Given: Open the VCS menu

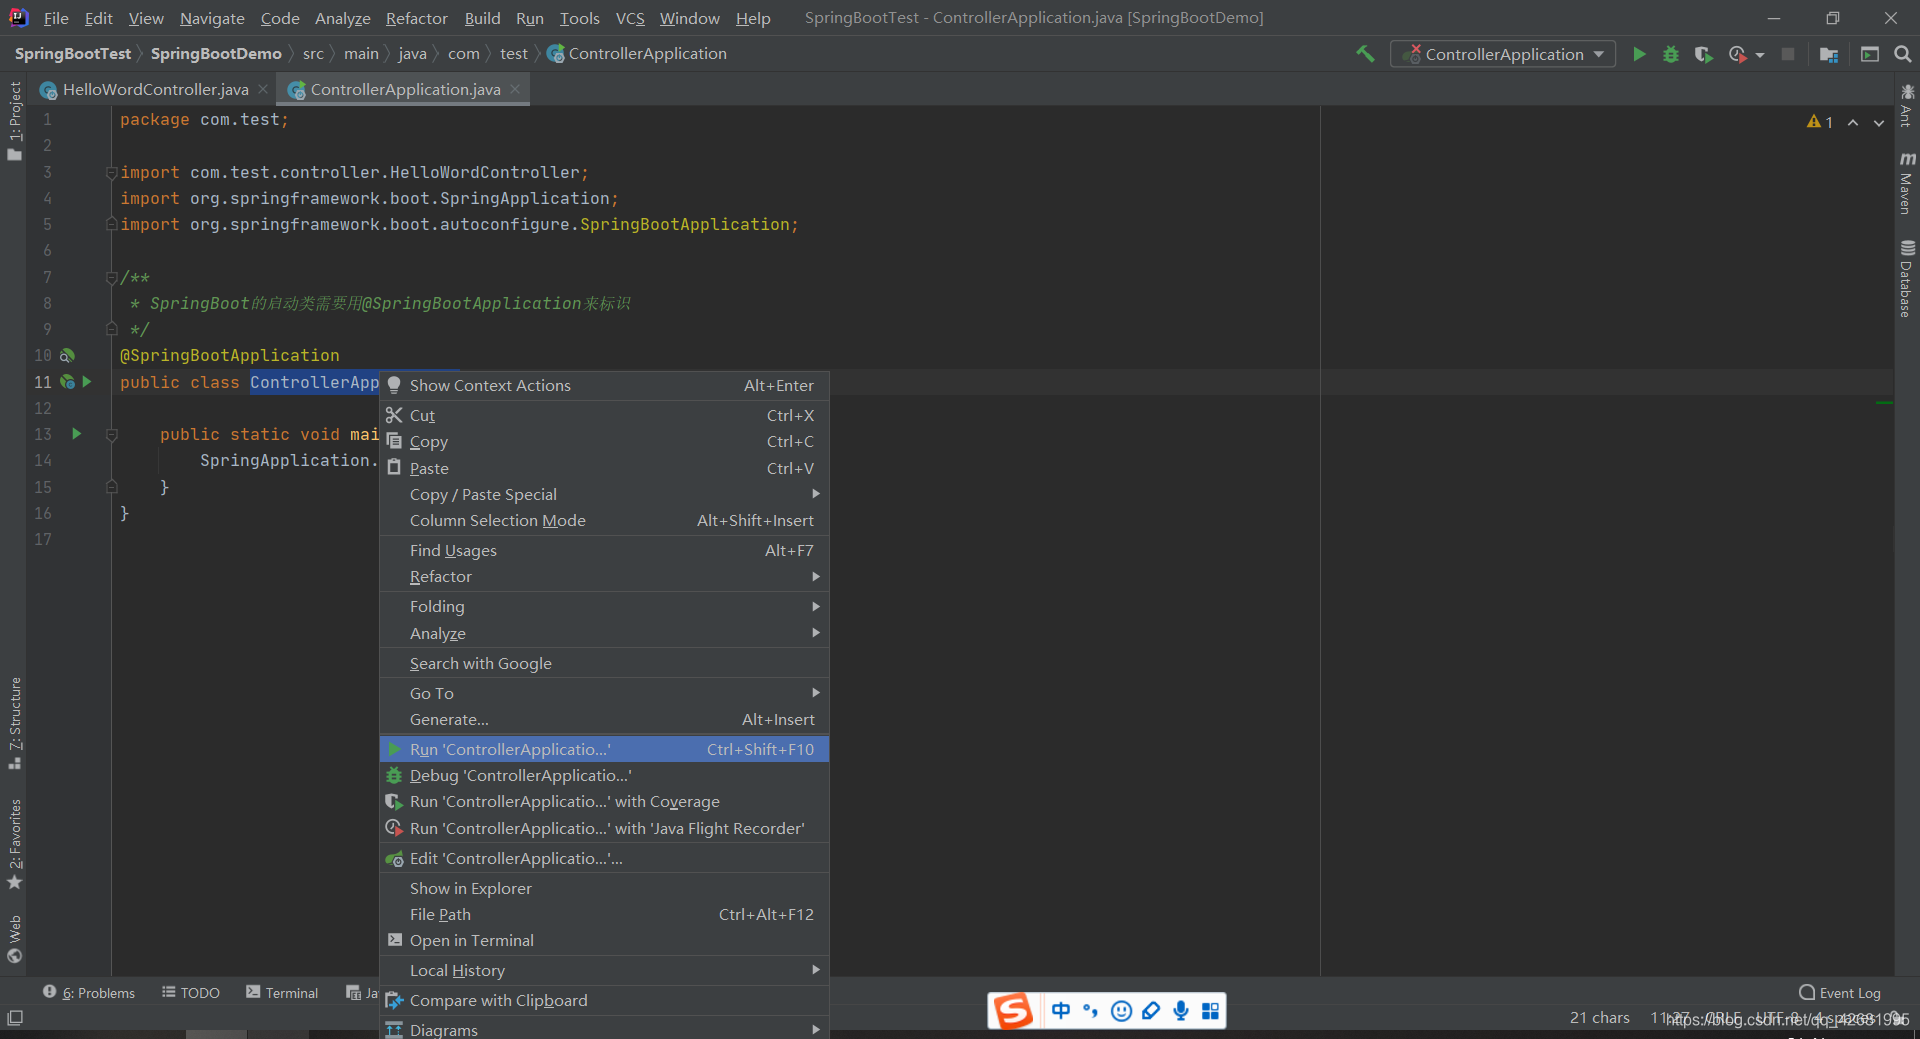Looking at the screenshot, I should pos(630,18).
